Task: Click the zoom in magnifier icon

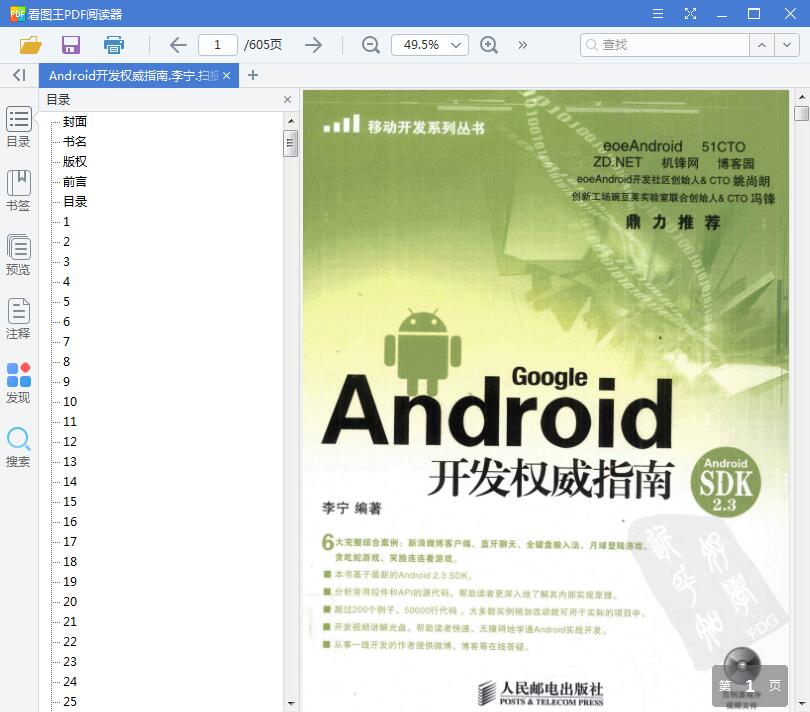Action: tap(489, 45)
